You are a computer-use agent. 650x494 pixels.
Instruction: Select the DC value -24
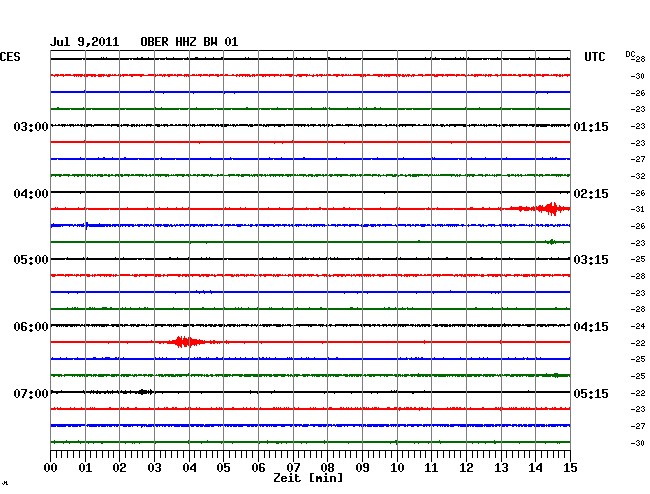tap(638, 327)
